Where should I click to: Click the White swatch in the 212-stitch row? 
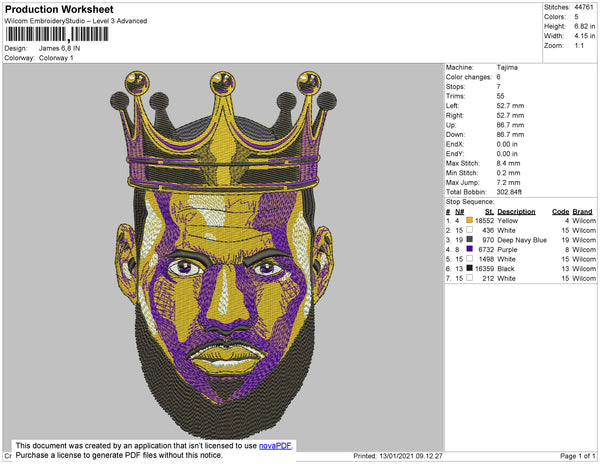point(470,278)
